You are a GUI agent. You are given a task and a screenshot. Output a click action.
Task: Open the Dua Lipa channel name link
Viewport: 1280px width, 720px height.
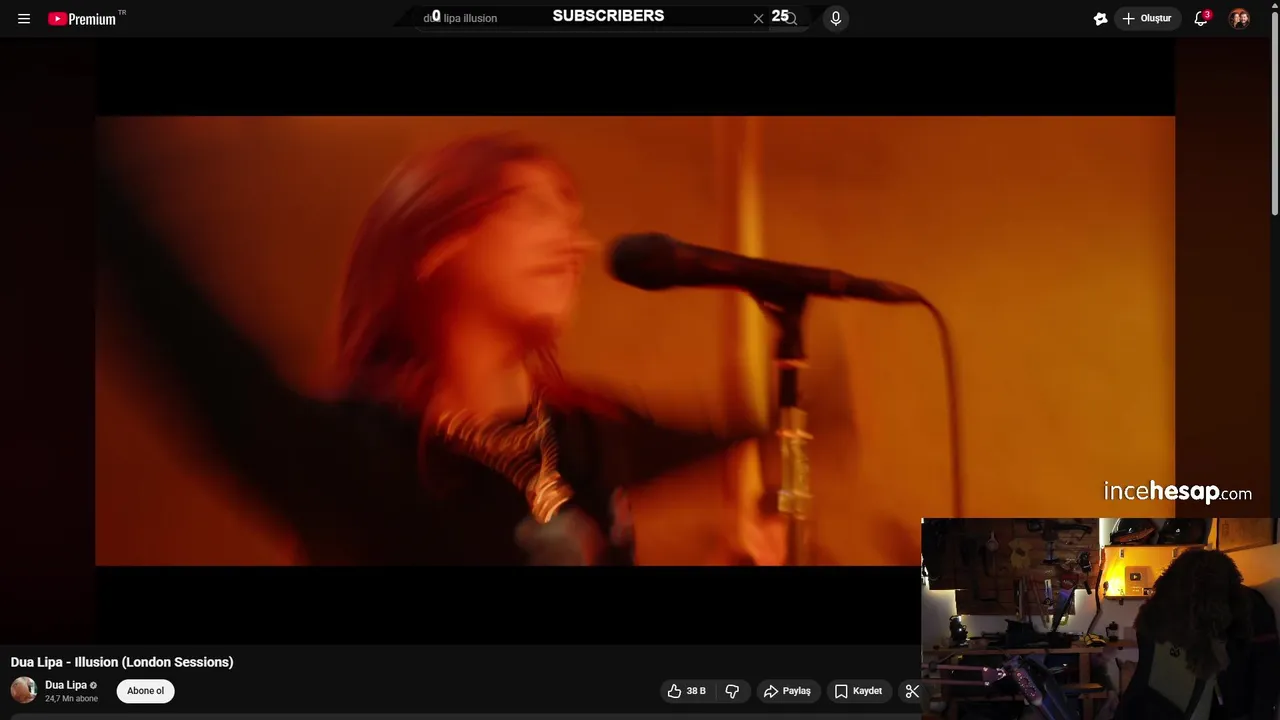[66, 685]
